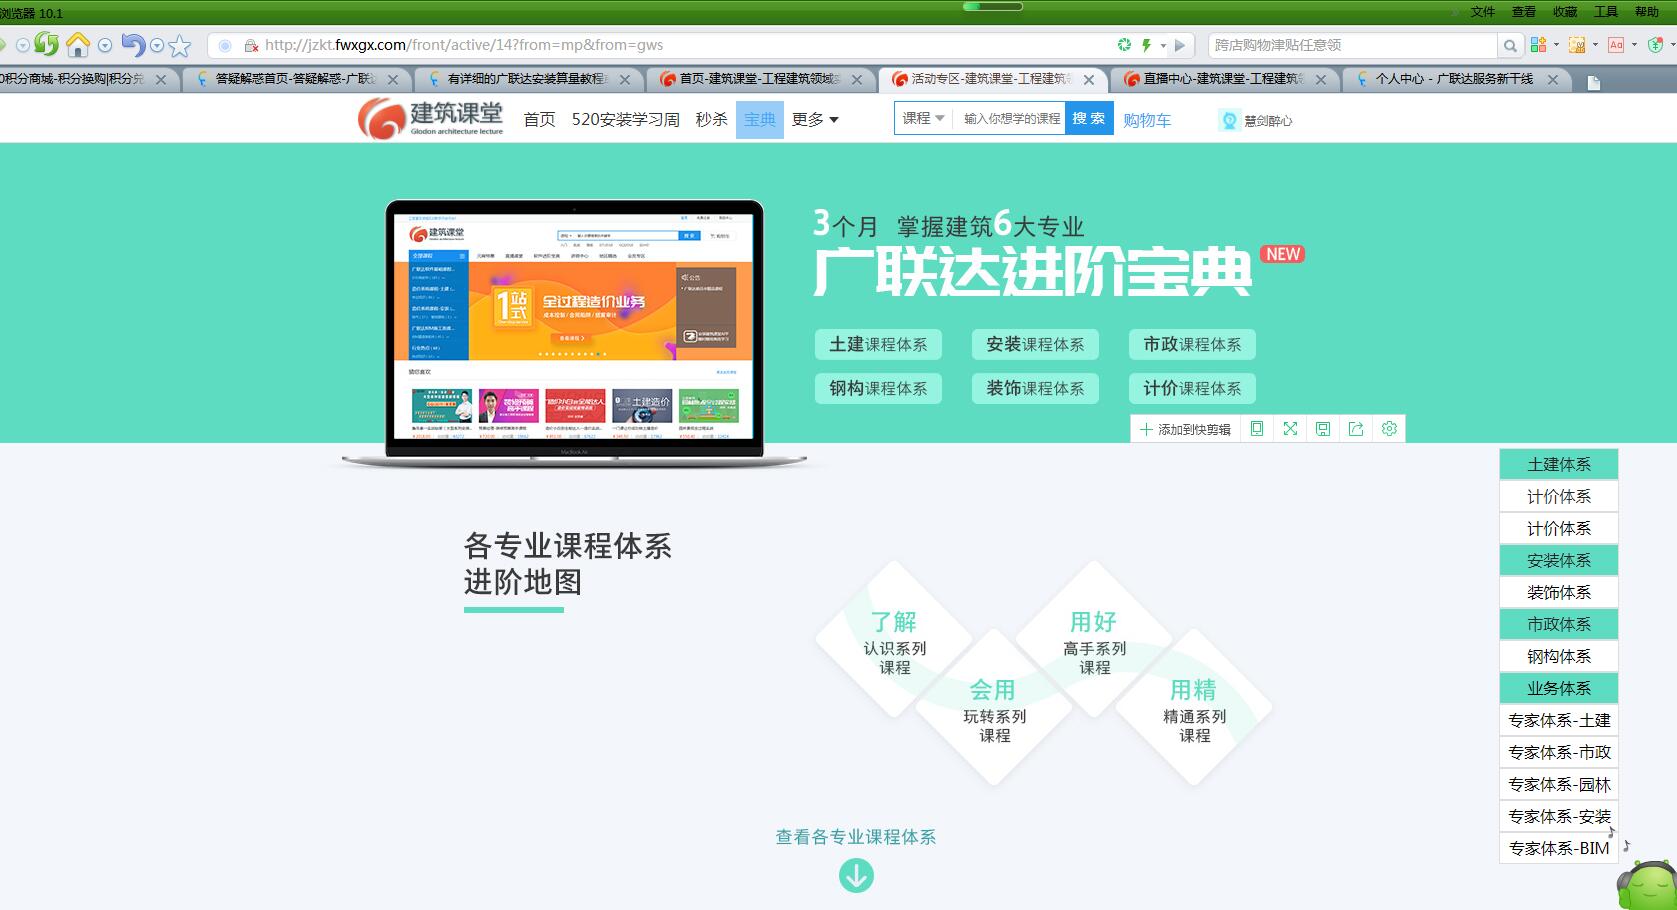Image resolution: width=1677 pixels, height=910 pixels.
Task: Click the red Aa translate icon
Action: 1616,45
